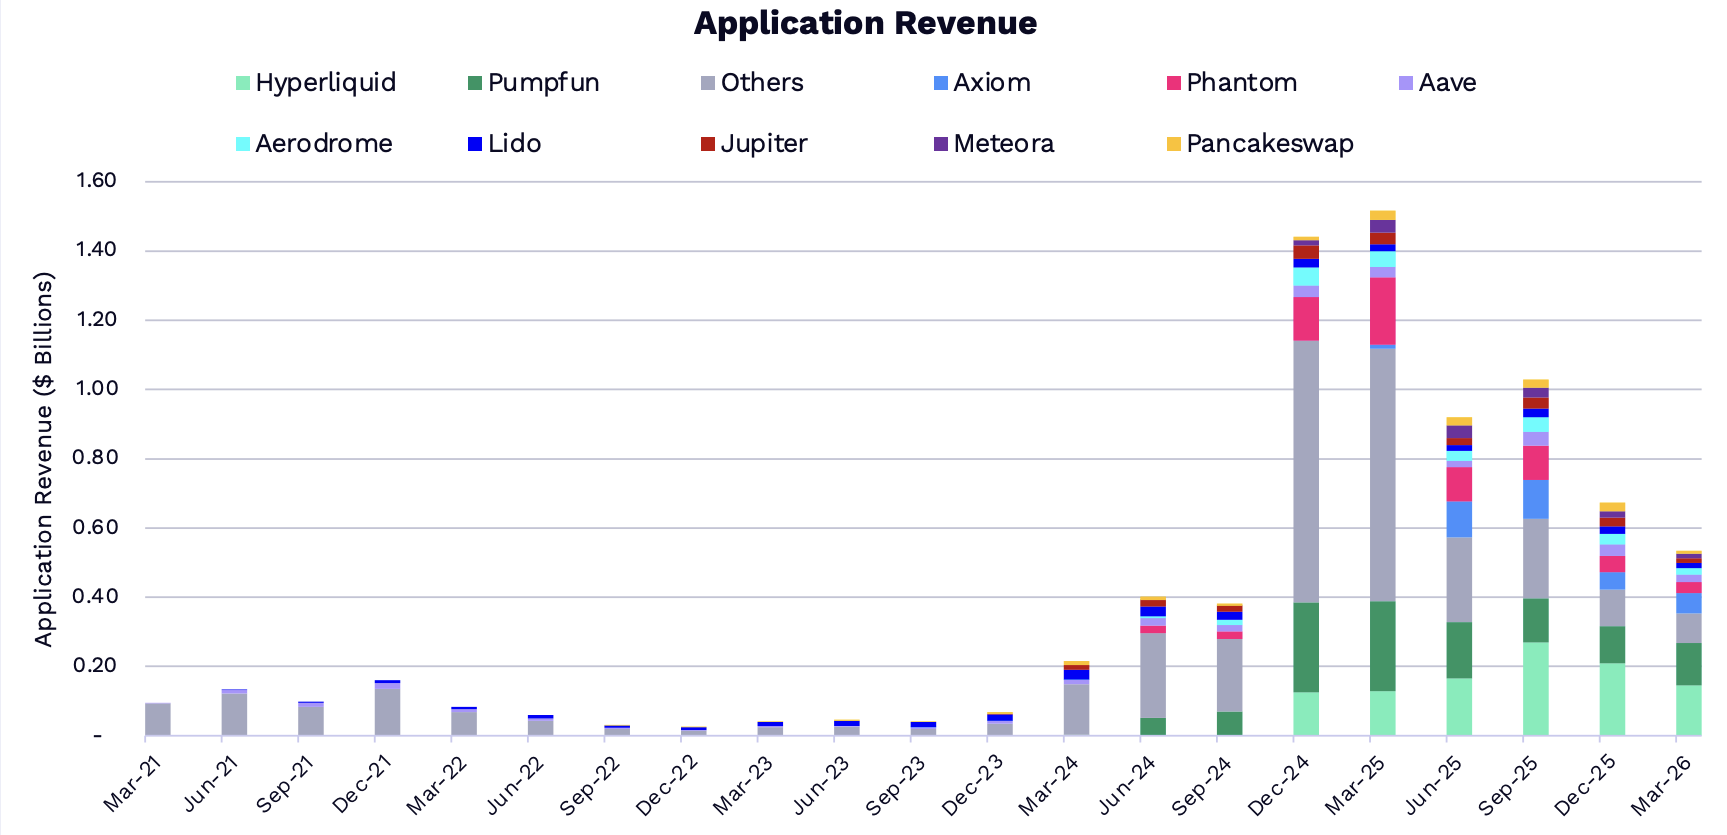The image size is (1727, 835).
Task: Click the Dec-24 x-axis label
Action: (x=1279, y=785)
